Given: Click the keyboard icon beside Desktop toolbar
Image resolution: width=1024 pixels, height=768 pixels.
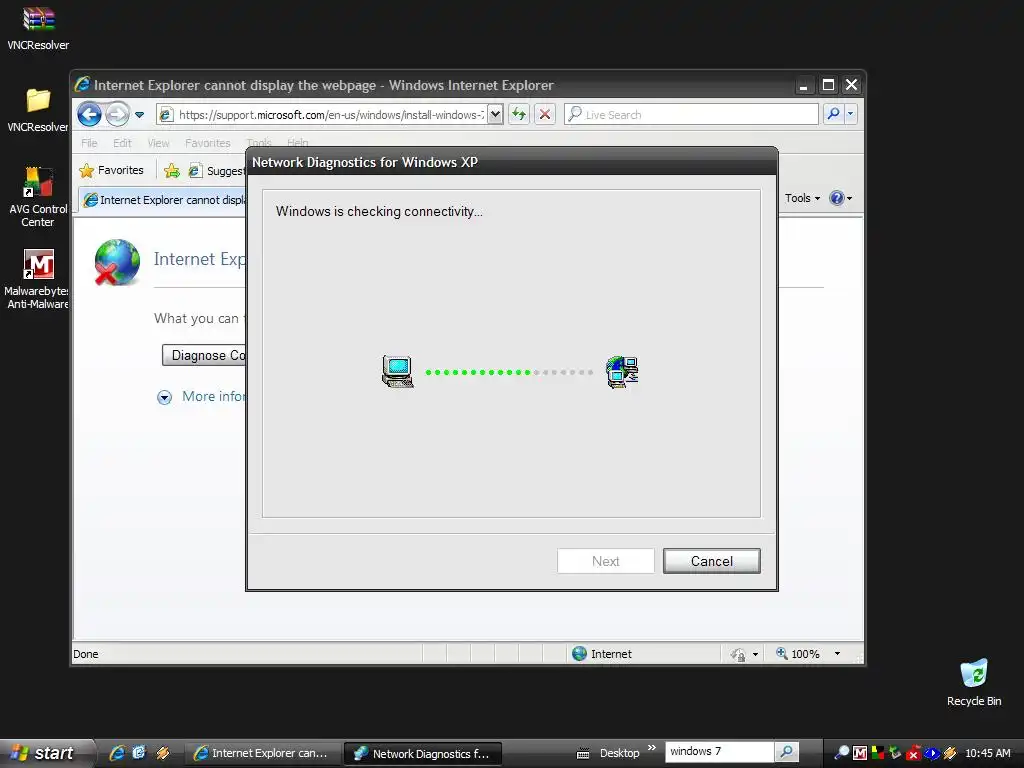Looking at the screenshot, I should pos(583,754).
